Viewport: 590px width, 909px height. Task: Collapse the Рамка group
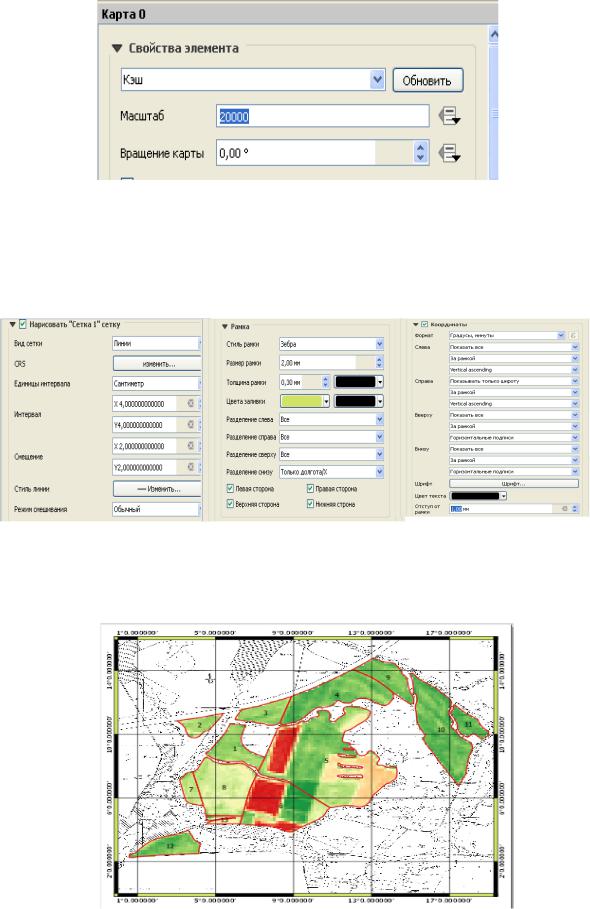(225, 327)
